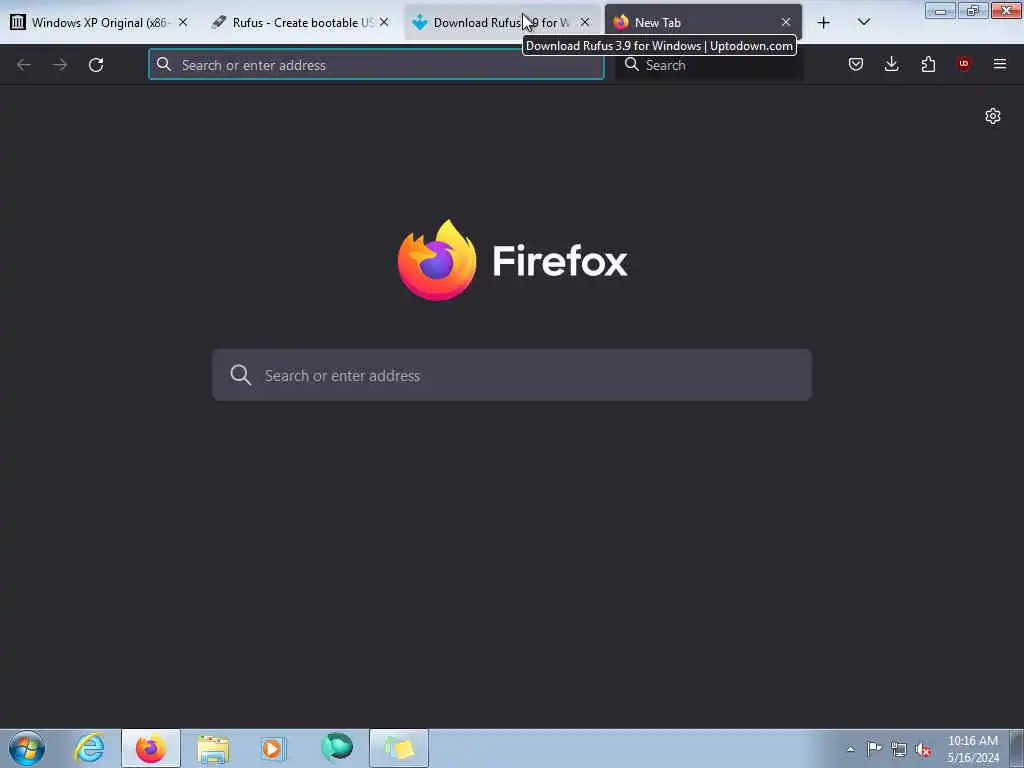The height and width of the screenshot is (768, 1024).
Task: Launch Windows Media Player from the taskbar
Action: pos(273,748)
